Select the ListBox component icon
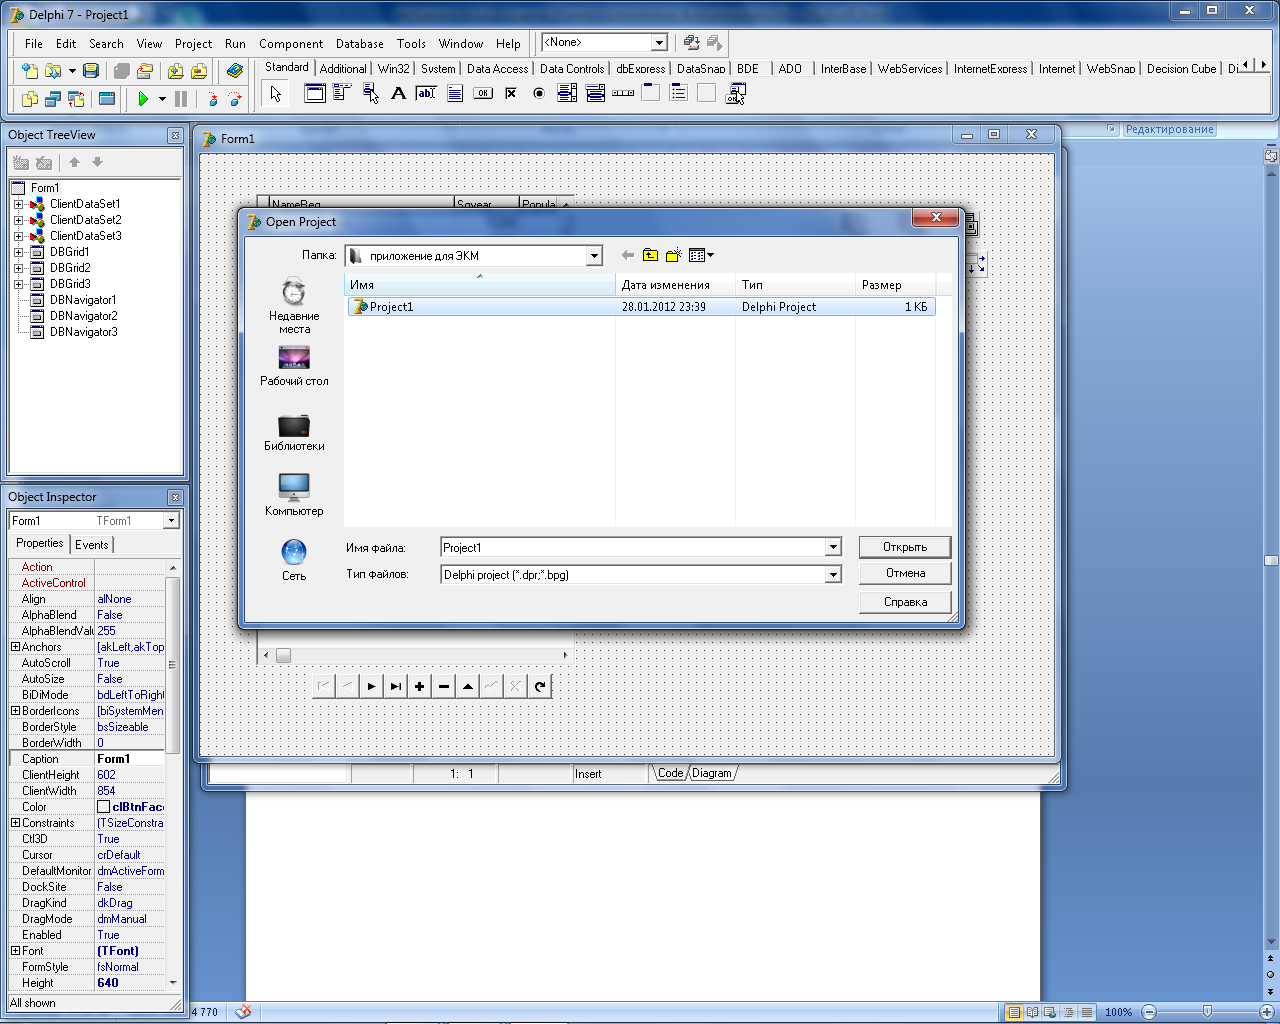 tap(567, 93)
